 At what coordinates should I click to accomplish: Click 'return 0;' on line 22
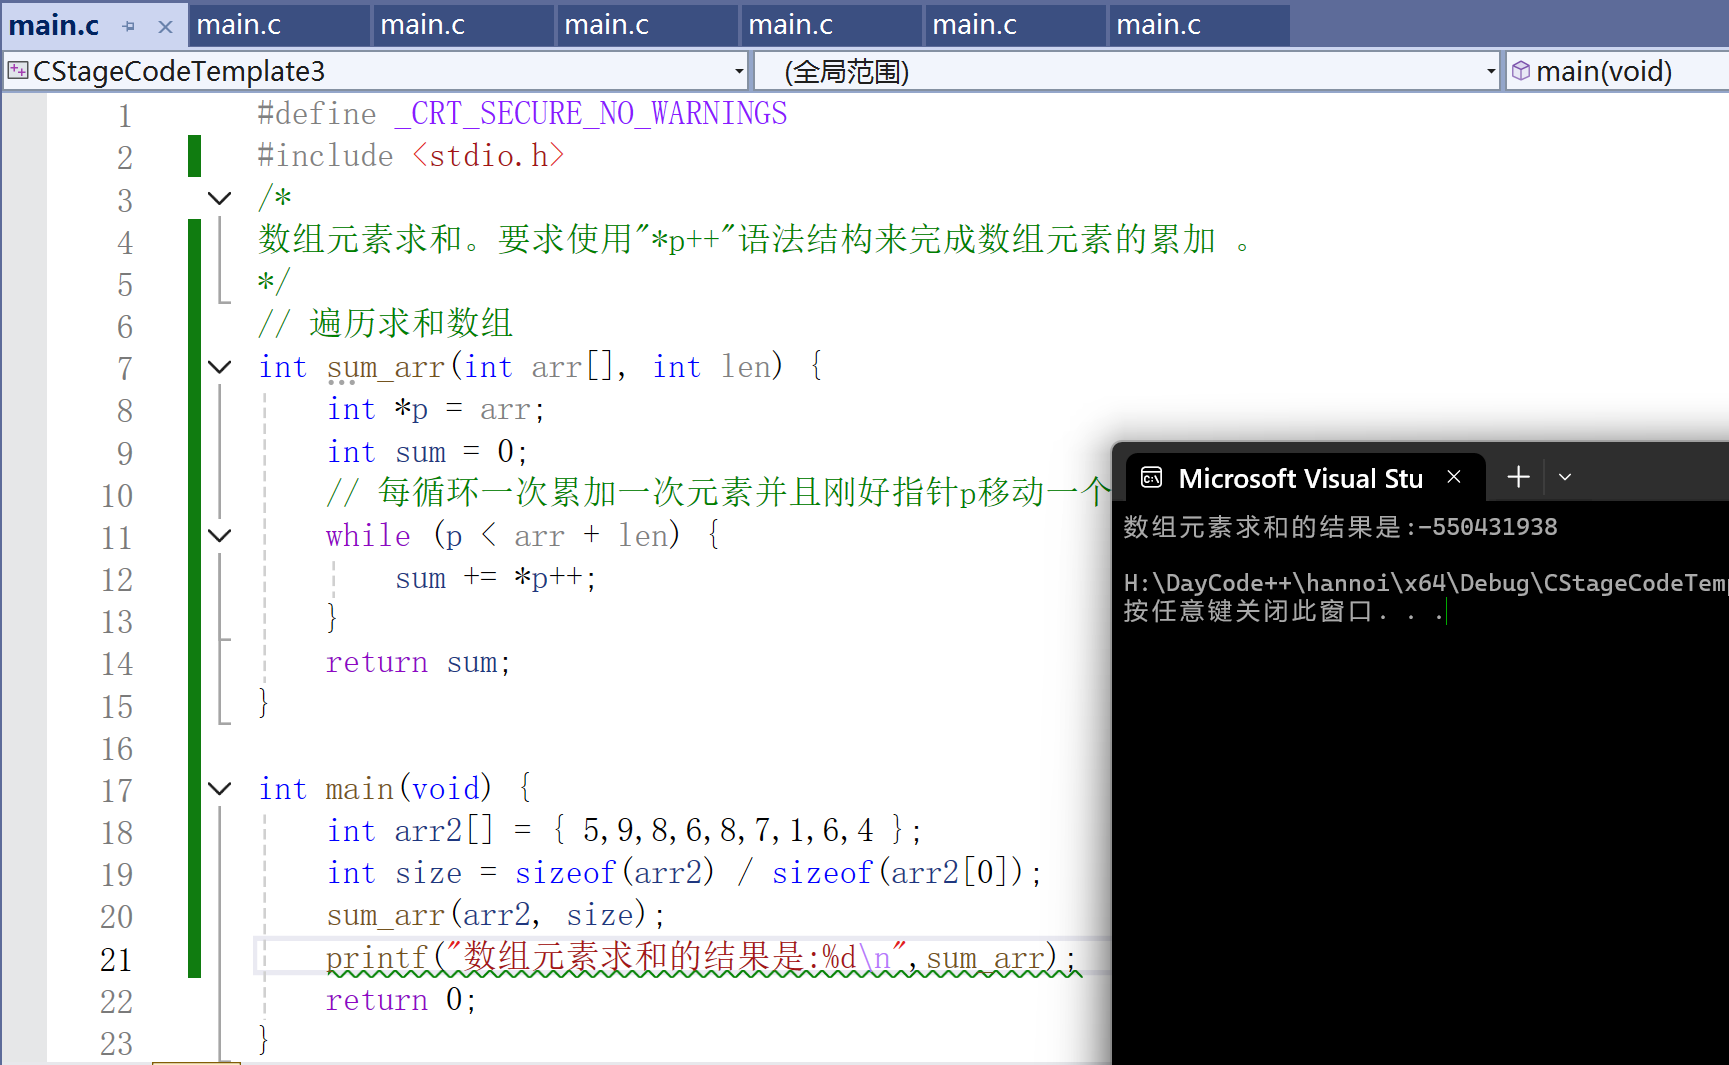[x=402, y=1000]
